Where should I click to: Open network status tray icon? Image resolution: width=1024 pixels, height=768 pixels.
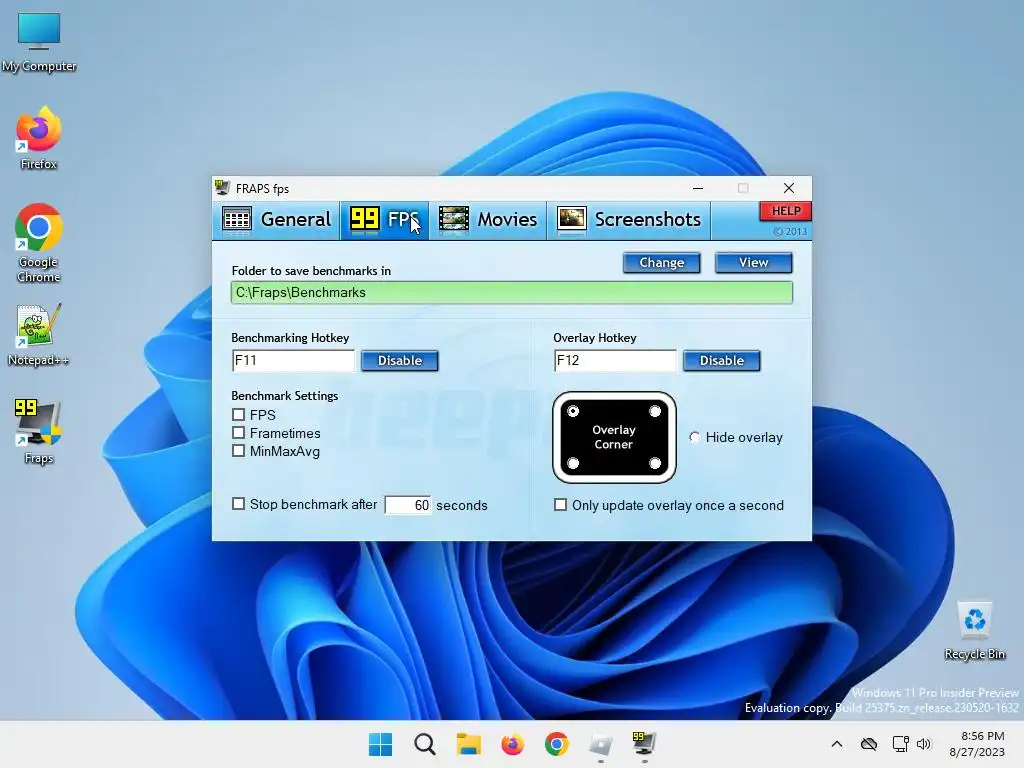(x=901, y=744)
